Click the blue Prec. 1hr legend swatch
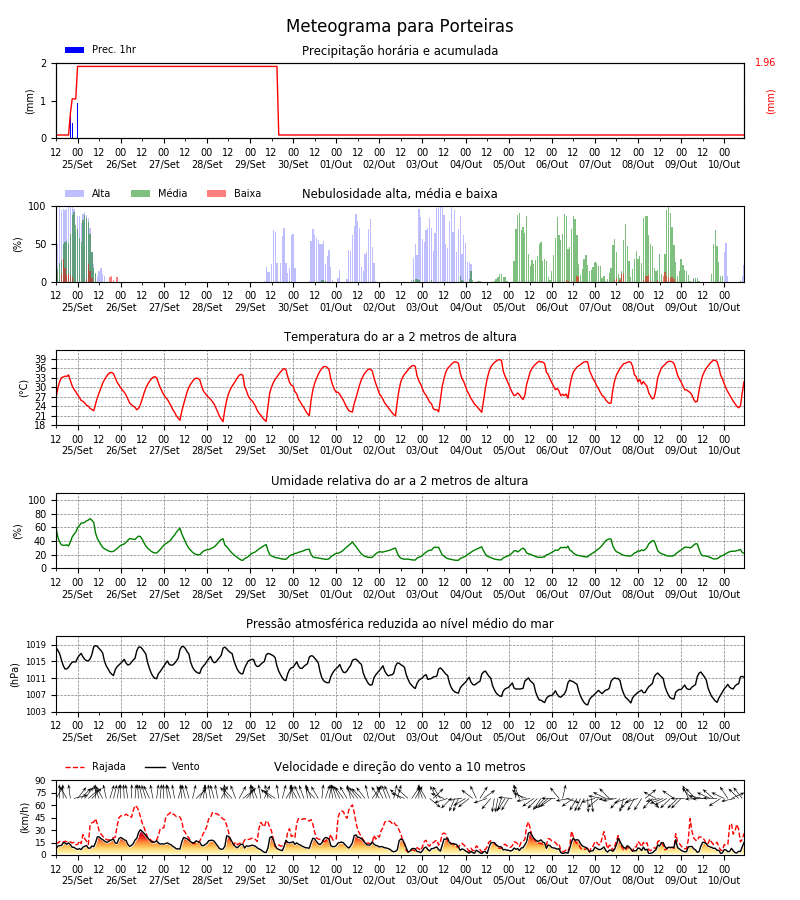 click(x=75, y=50)
